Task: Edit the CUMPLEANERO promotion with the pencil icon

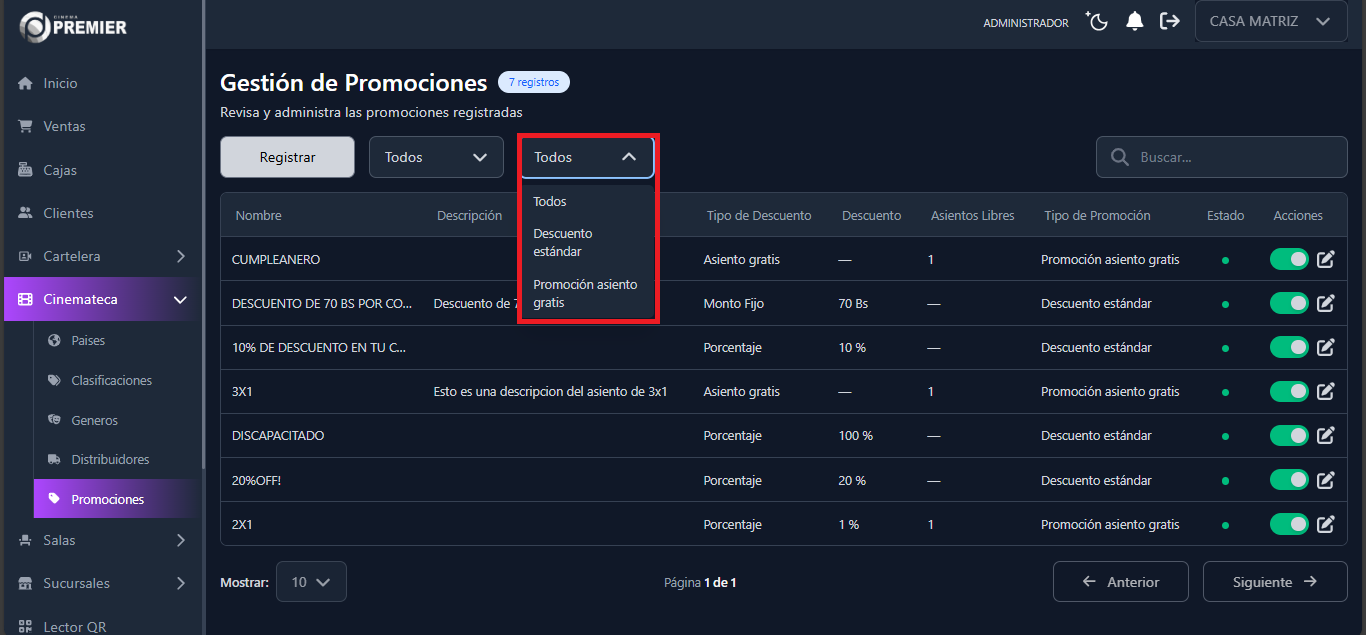Action: tap(1325, 259)
